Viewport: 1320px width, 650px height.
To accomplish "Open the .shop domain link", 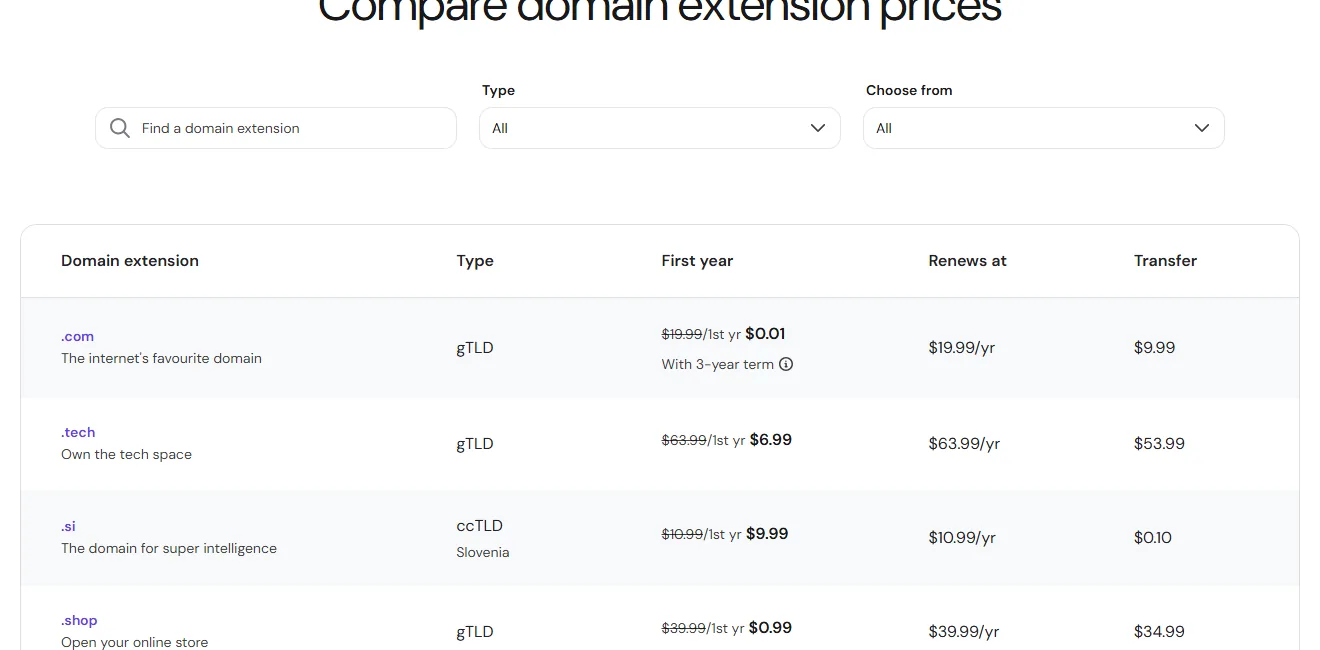I will (79, 620).
